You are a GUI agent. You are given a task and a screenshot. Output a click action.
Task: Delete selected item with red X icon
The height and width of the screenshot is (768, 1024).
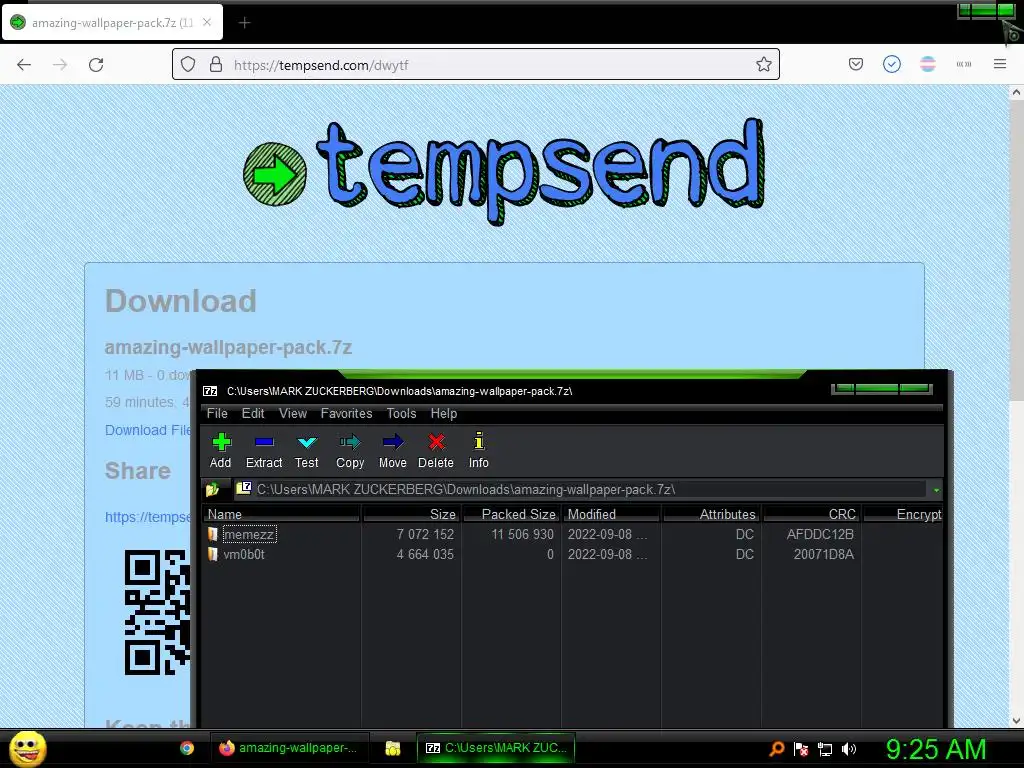click(x=436, y=451)
